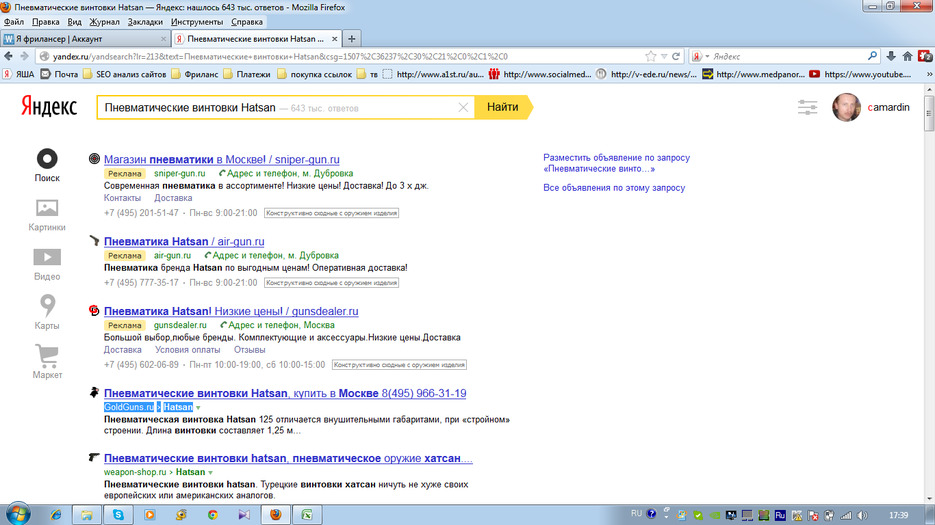Close the 'Я фрилансер | Аккаунт' tab
935x525 pixels.
click(x=163, y=39)
